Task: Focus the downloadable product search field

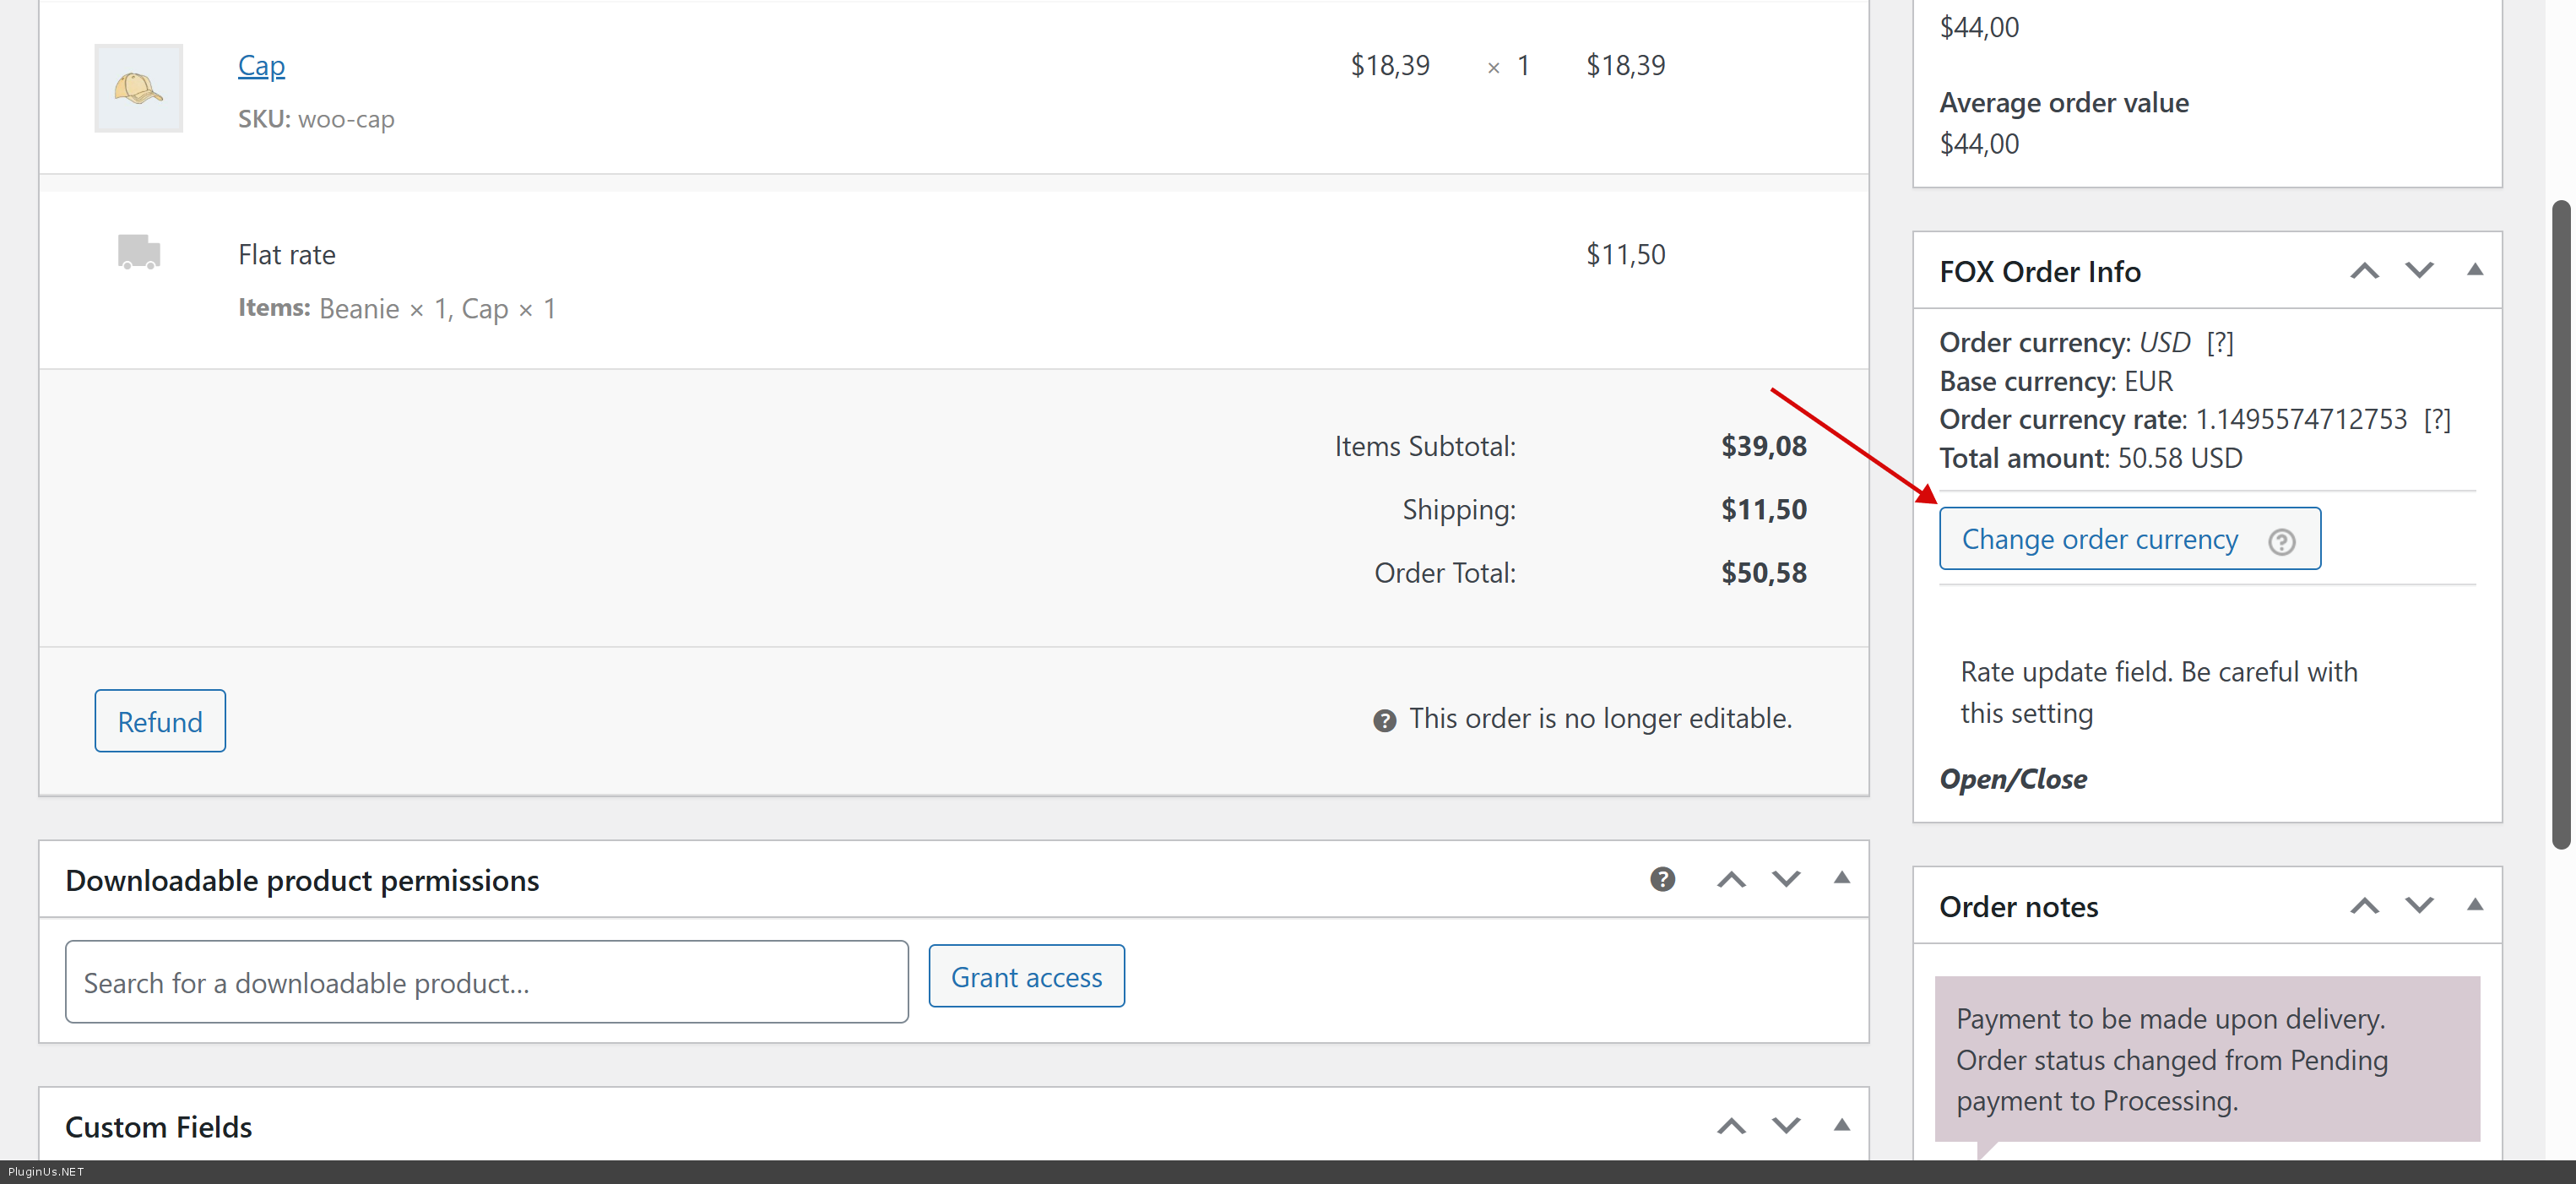Action: tap(486, 982)
